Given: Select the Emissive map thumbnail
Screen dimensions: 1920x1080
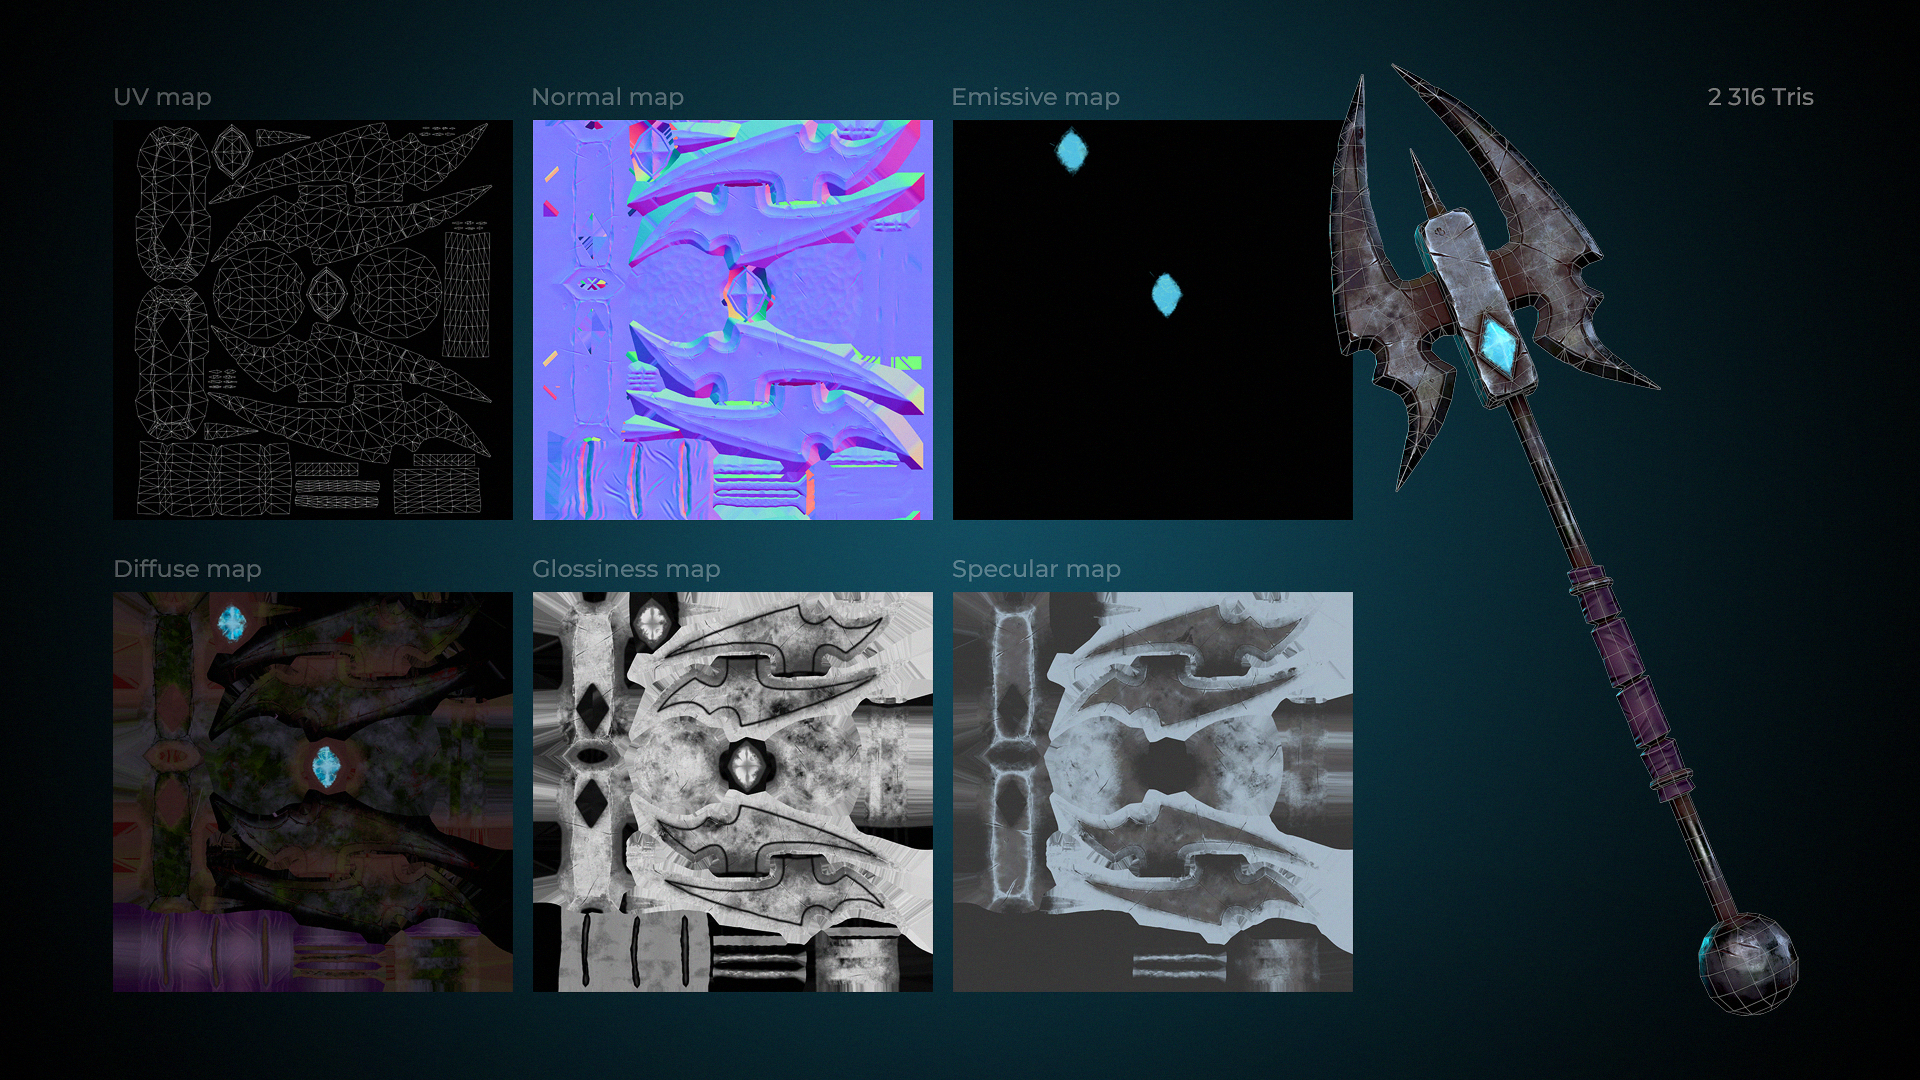Looking at the screenshot, I should click(1152, 320).
